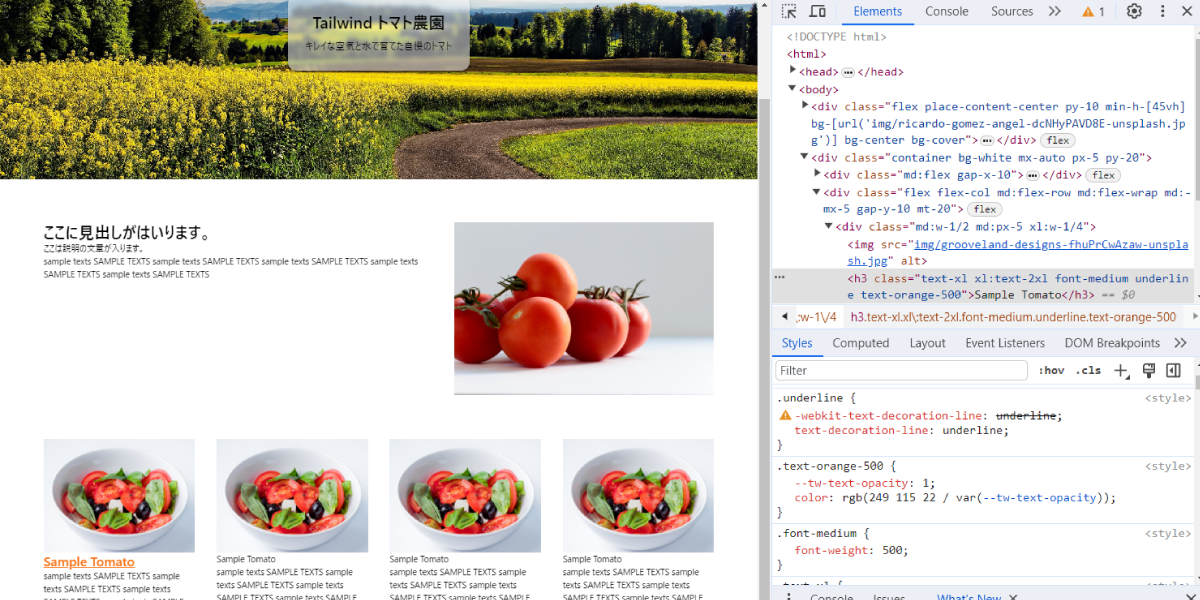
Task: Open the Computed styles tab
Action: point(861,343)
